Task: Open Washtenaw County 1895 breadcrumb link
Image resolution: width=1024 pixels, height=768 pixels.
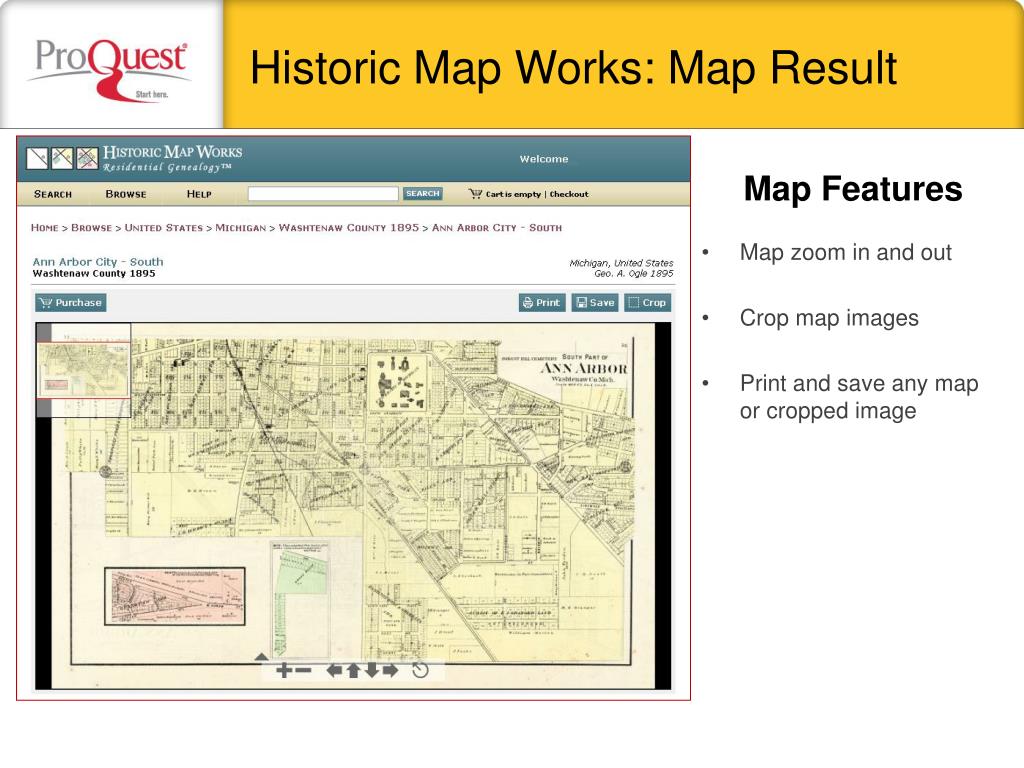Action: tap(349, 227)
